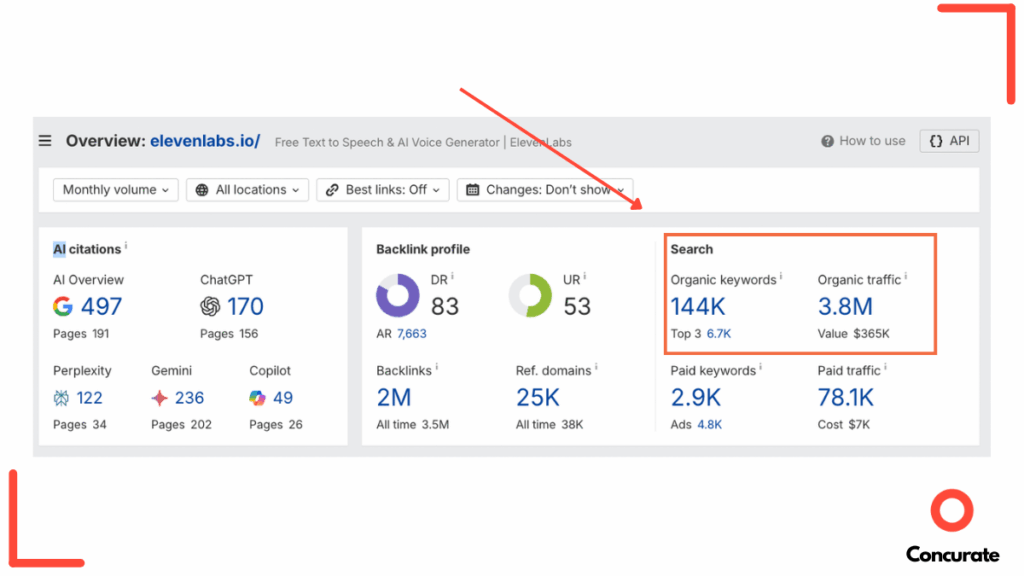Open Perplexity citations value 122
Image resolution: width=1024 pixels, height=576 pixels.
point(89,398)
